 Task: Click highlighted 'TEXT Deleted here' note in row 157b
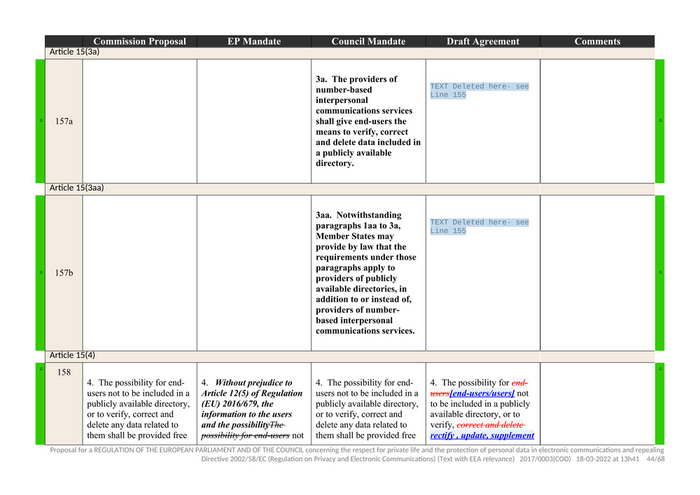click(x=479, y=227)
